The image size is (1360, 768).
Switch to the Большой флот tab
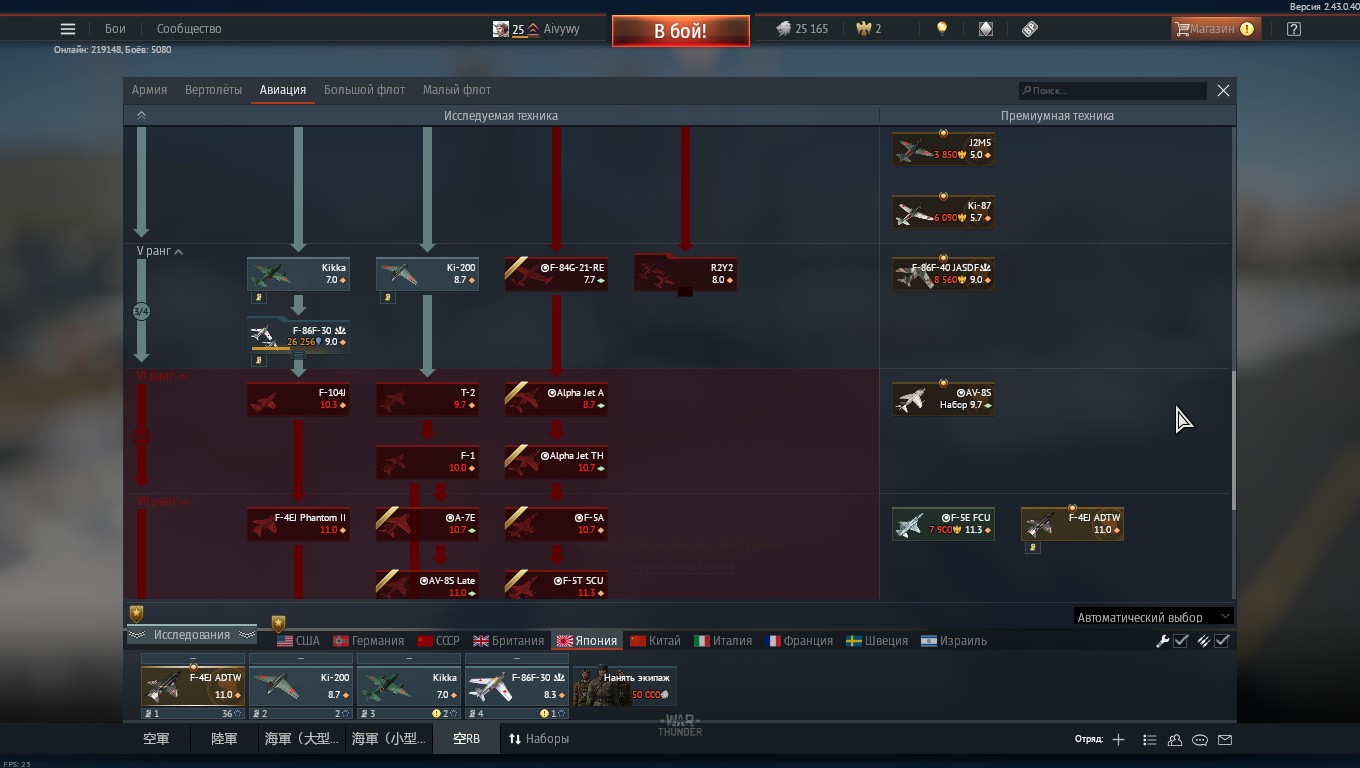pyautogui.click(x=364, y=90)
